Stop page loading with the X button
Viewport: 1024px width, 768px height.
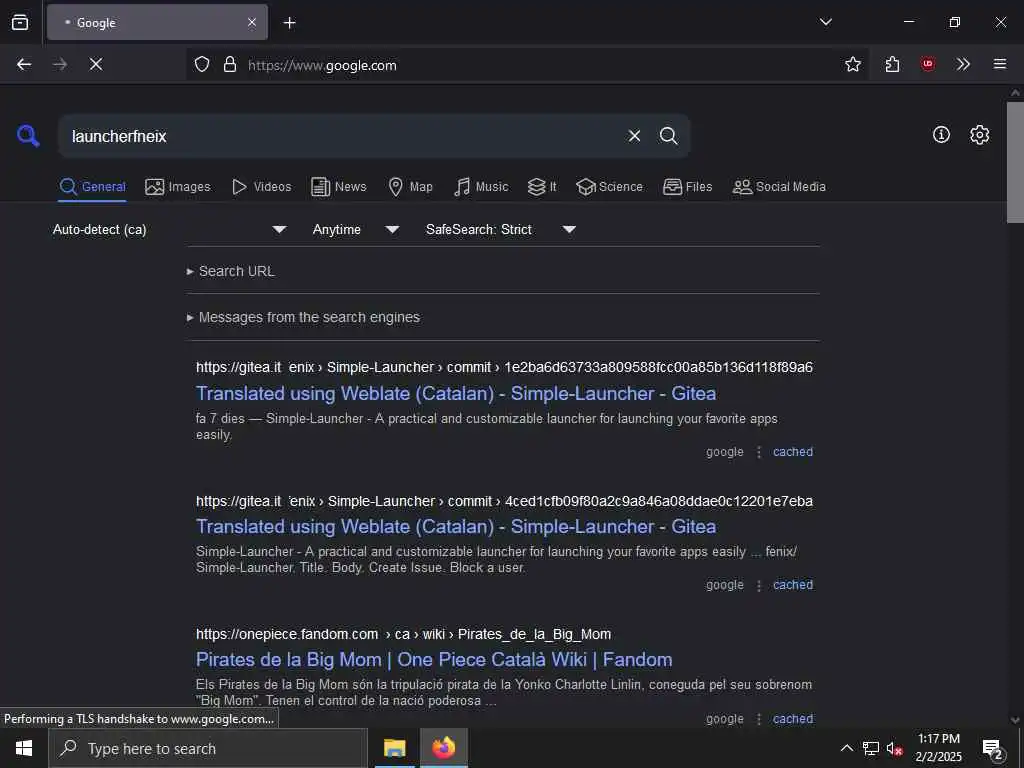tap(96, 64)
